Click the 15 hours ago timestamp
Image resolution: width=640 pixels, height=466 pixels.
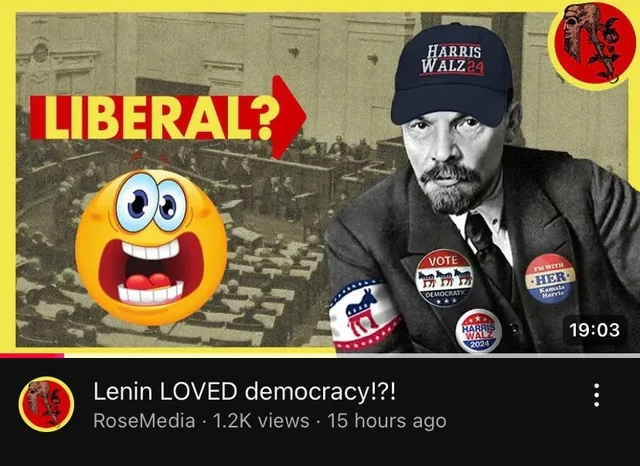387,421
